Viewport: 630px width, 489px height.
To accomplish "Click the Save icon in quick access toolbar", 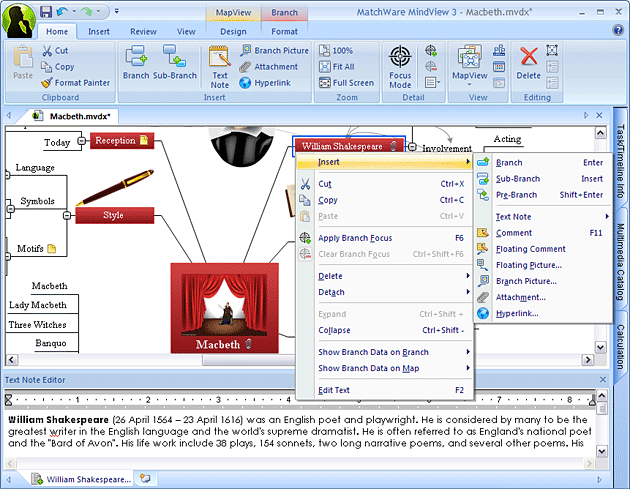I will point(46,12).
